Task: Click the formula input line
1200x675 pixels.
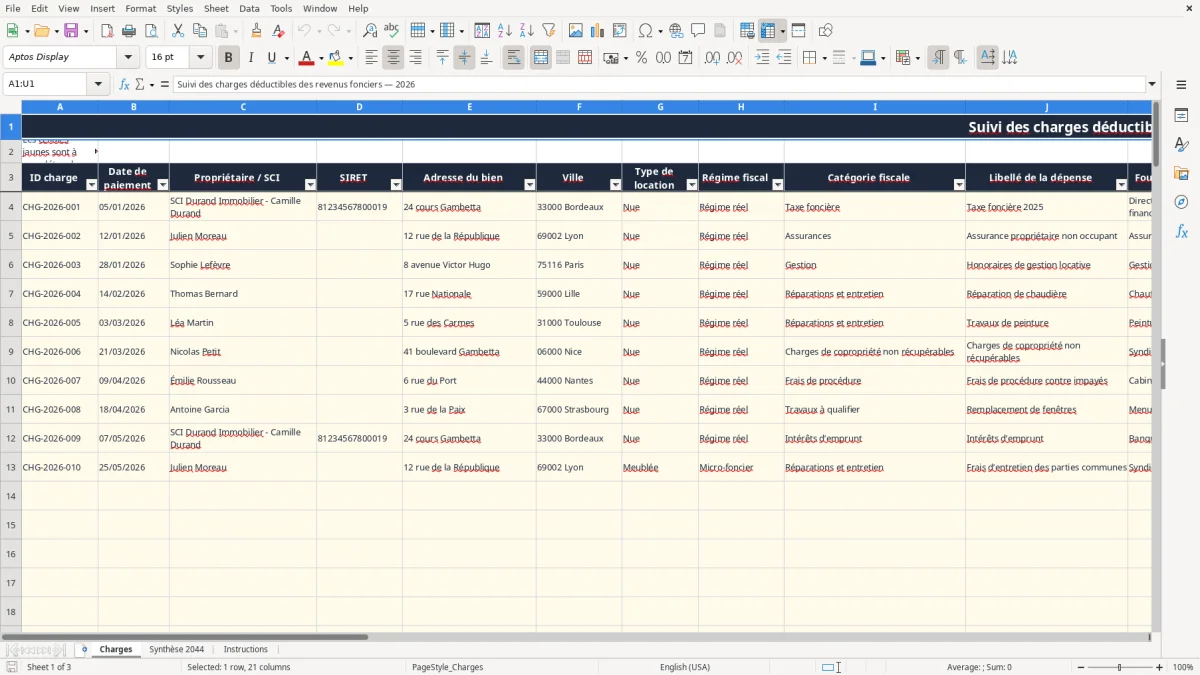Action: (x=659, y=85)
